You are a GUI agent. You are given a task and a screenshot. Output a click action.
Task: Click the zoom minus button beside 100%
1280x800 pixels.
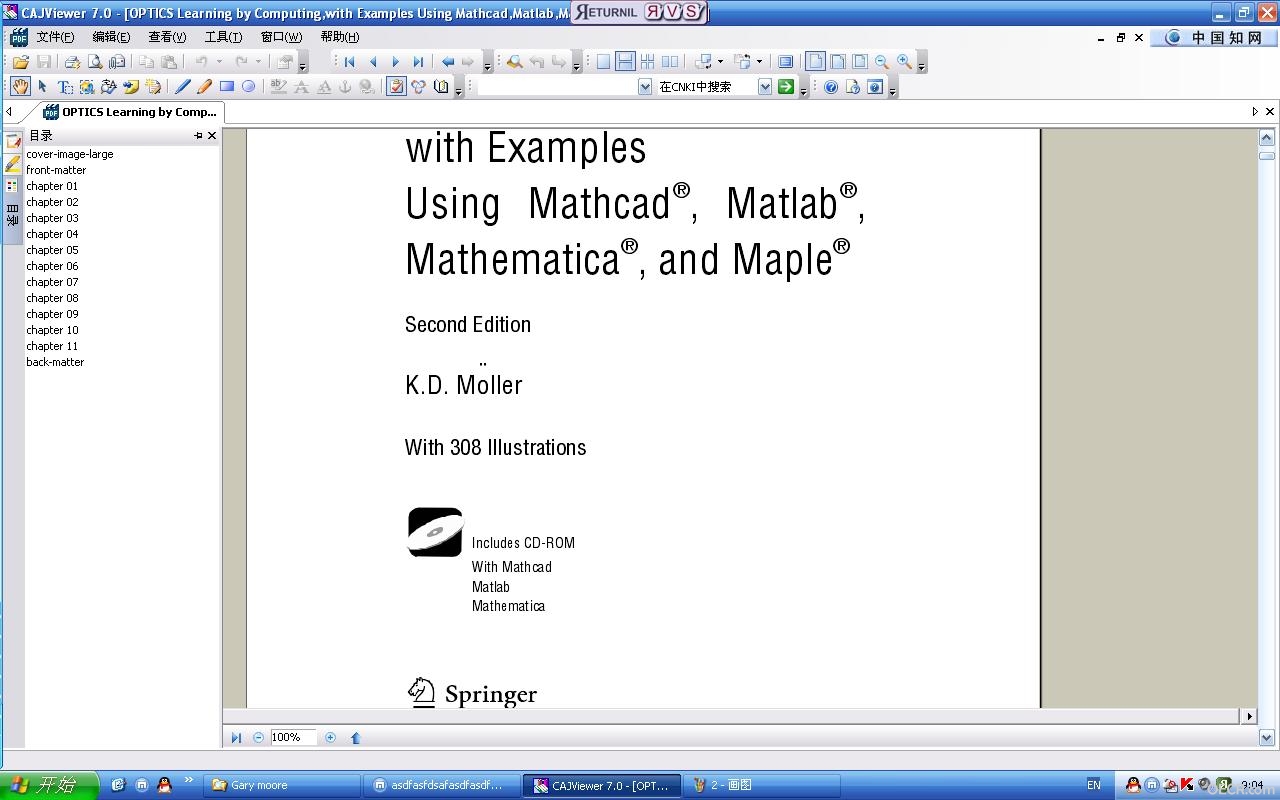coord(258,737)
